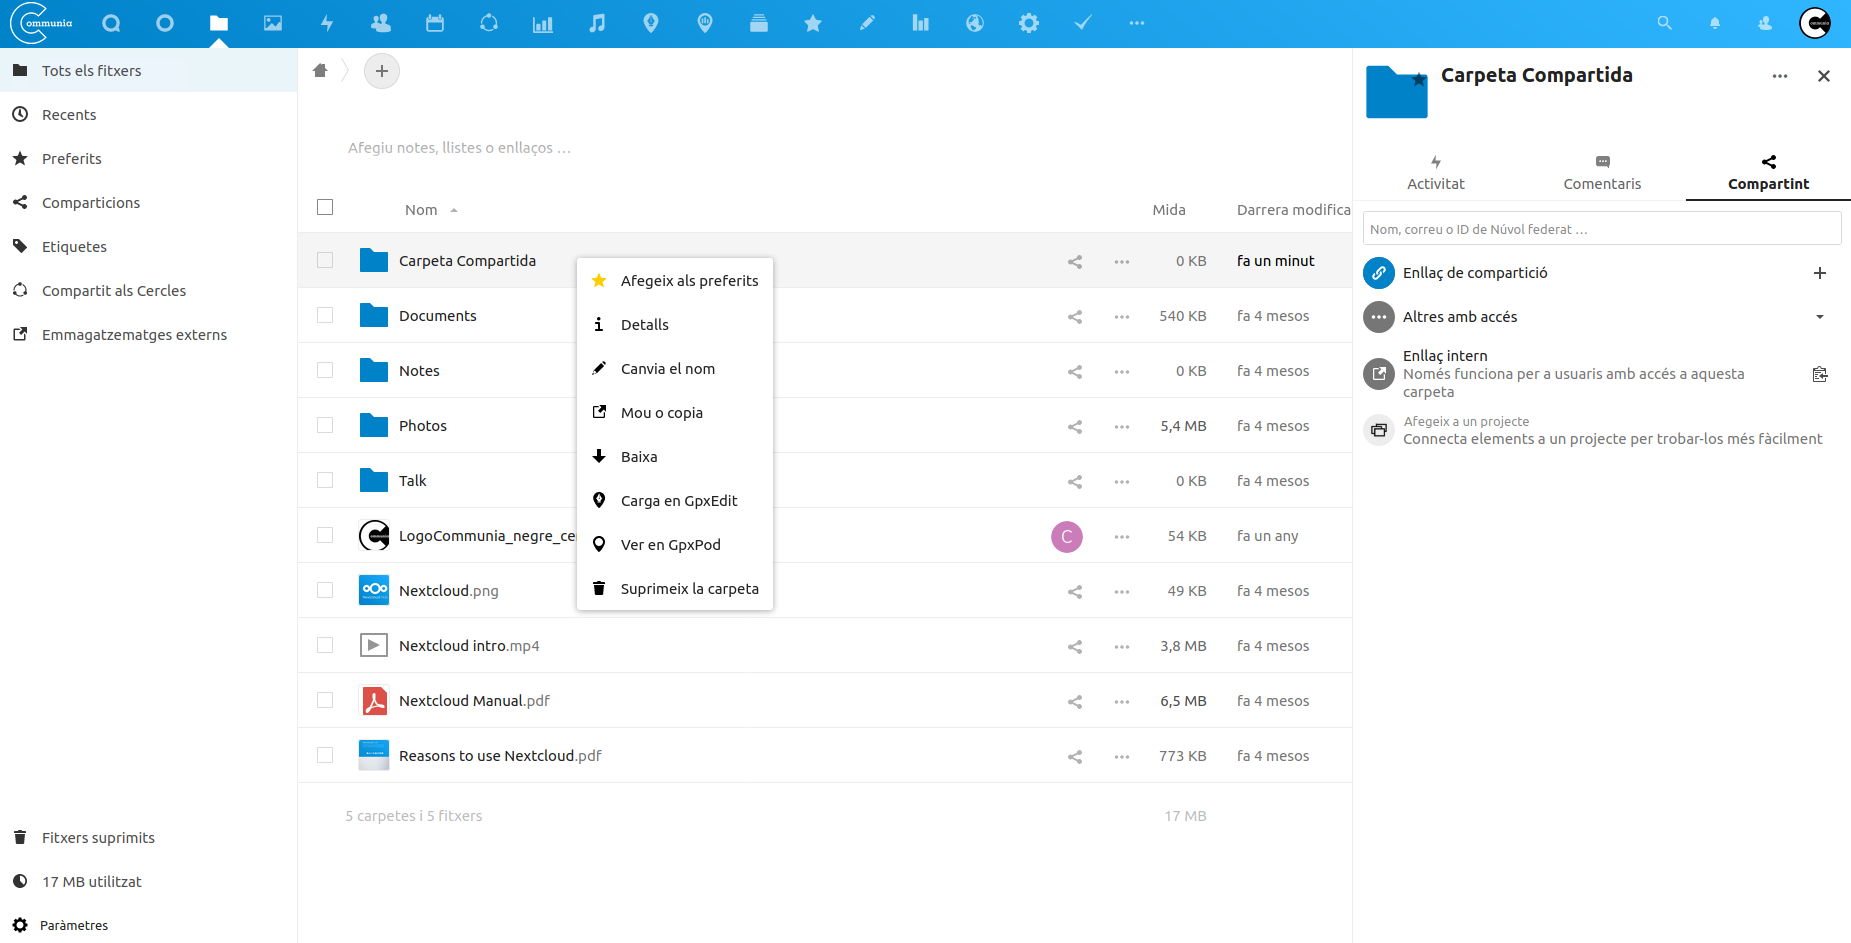Image resolution: width=1851 pixels, height=943 pixels.
Task: Choose 'Suprimeix la carpeta' menu entry
Action: coord(675,589)
